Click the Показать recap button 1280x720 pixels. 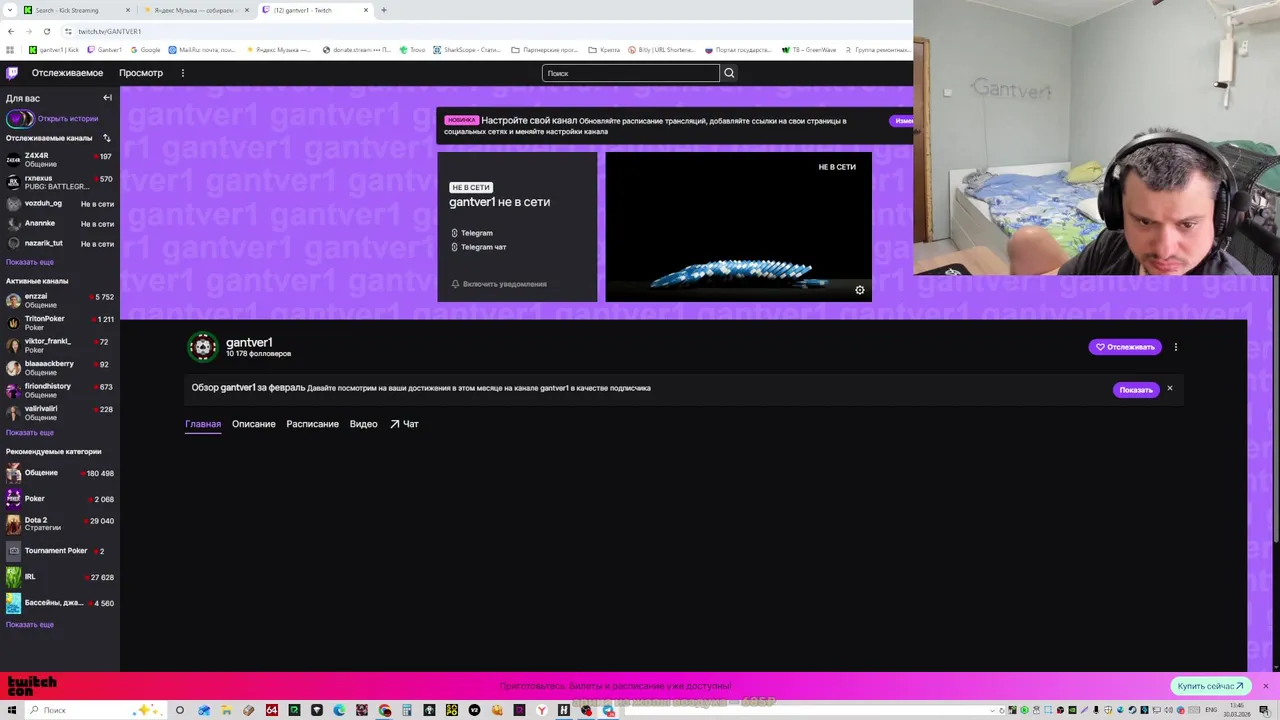pyautogui.click(x=1136, y=390)
